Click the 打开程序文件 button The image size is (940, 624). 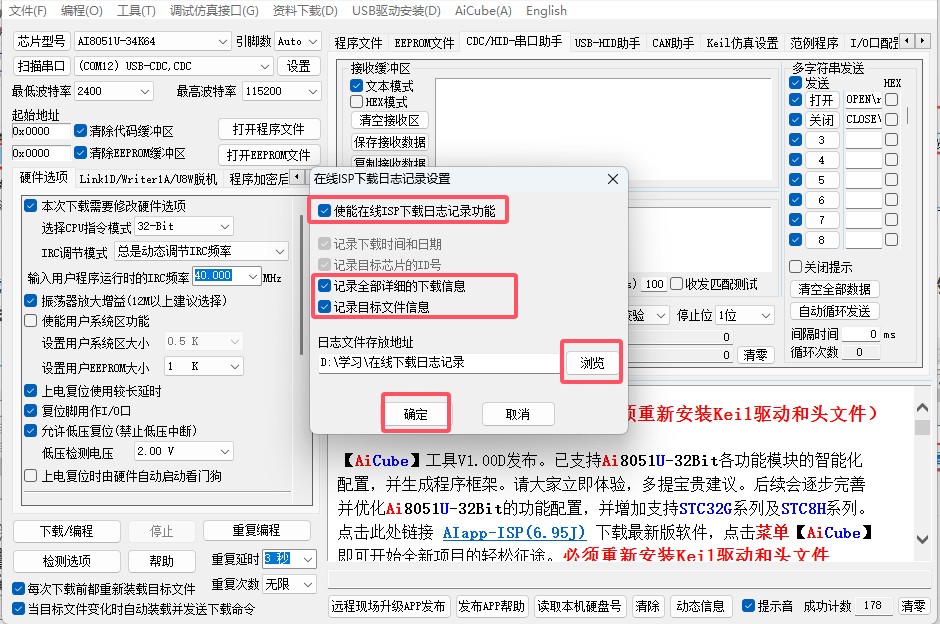[x=269, y=129]
